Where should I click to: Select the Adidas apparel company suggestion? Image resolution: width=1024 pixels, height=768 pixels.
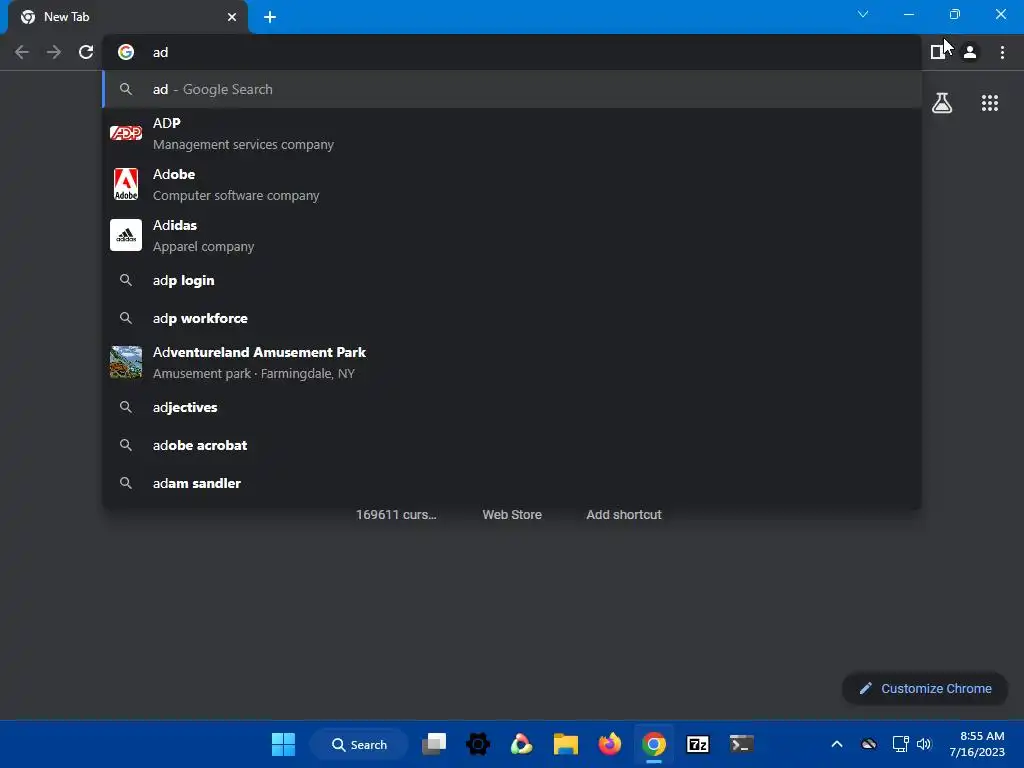coord(512,235)
